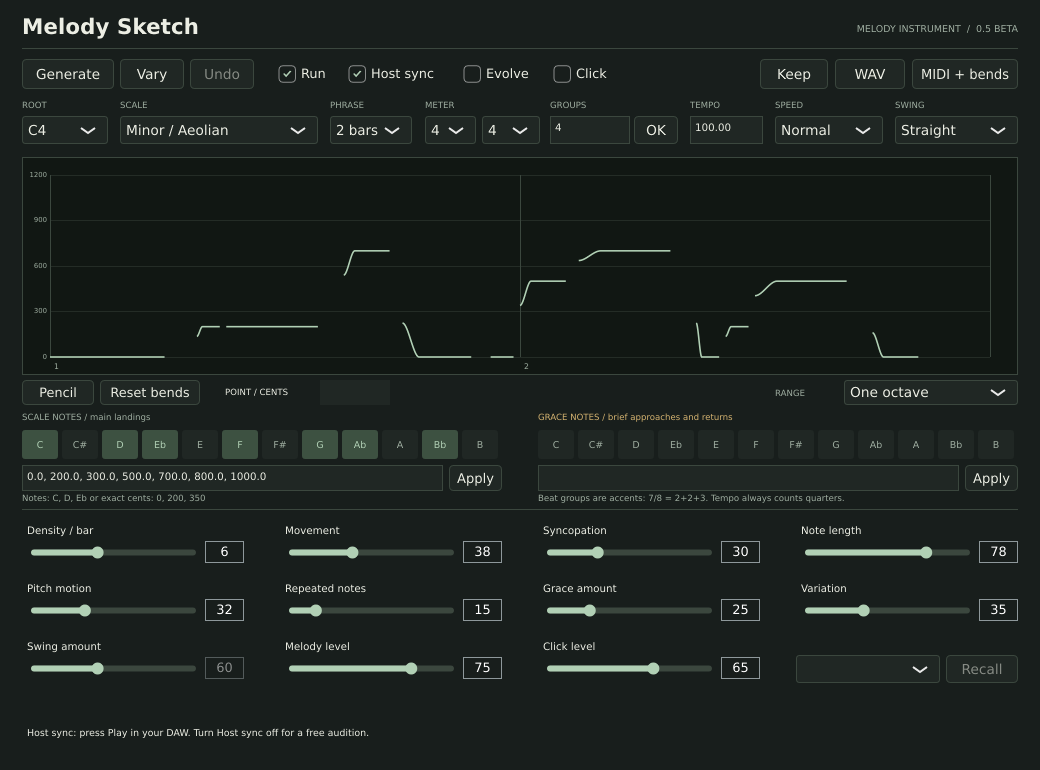The width and height of the screenshot is (1040, 770).
Task: Click the Point / Cents field
Action: (x=355, y=393)
